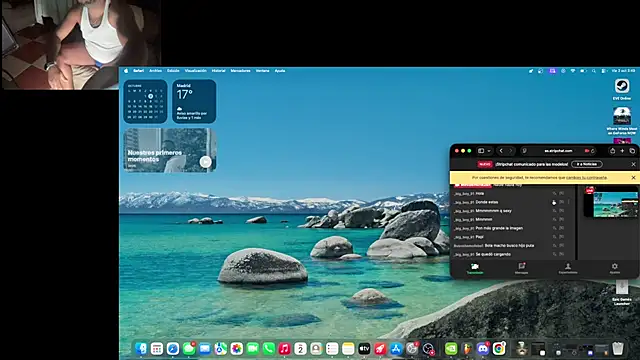Open Google Chrome from the dock

click(499, 349)
